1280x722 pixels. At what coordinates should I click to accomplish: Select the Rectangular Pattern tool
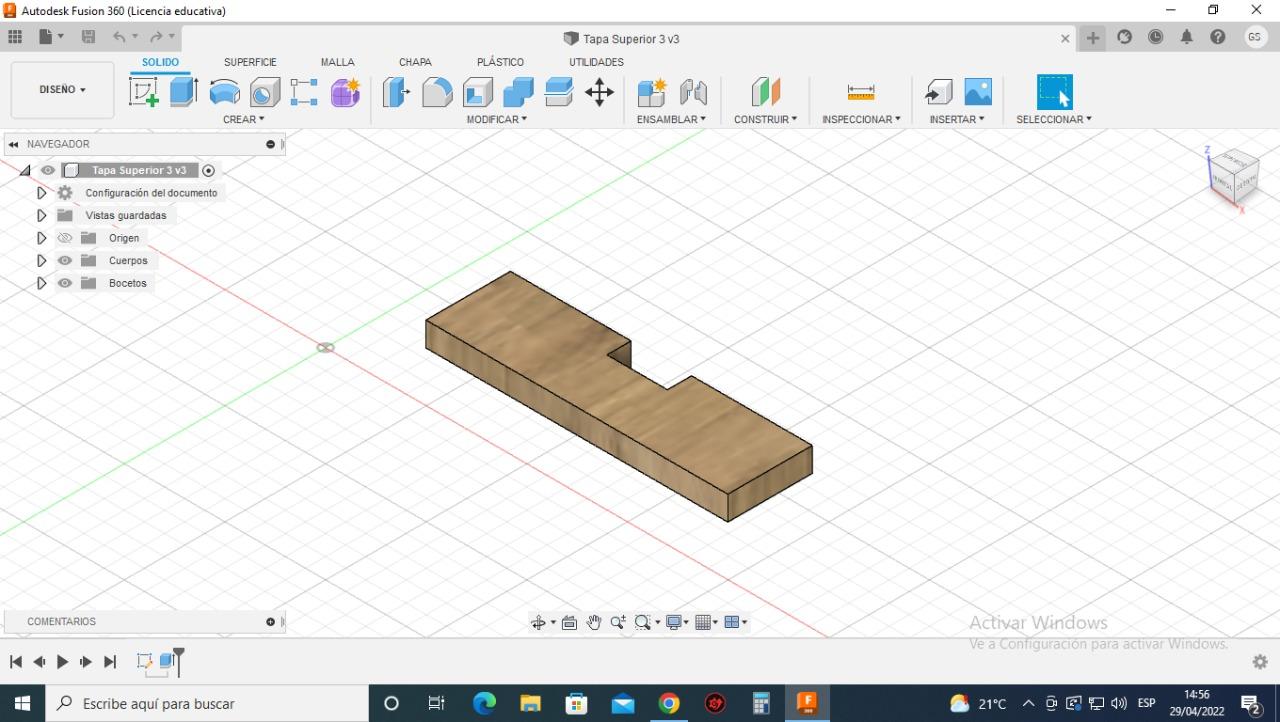304,92
